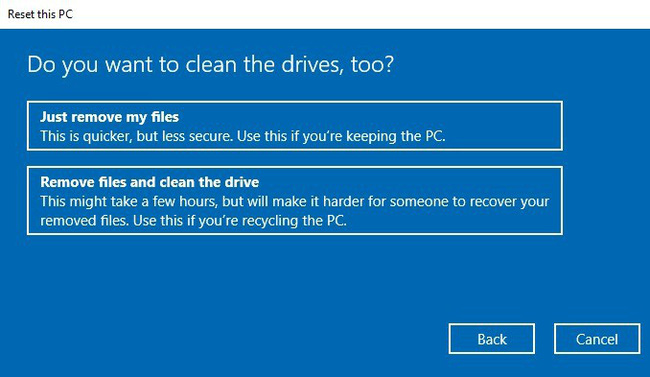650x377 pixels.
Task: Click 'This might take a few hours' description
Action: [x=129, y=202]
